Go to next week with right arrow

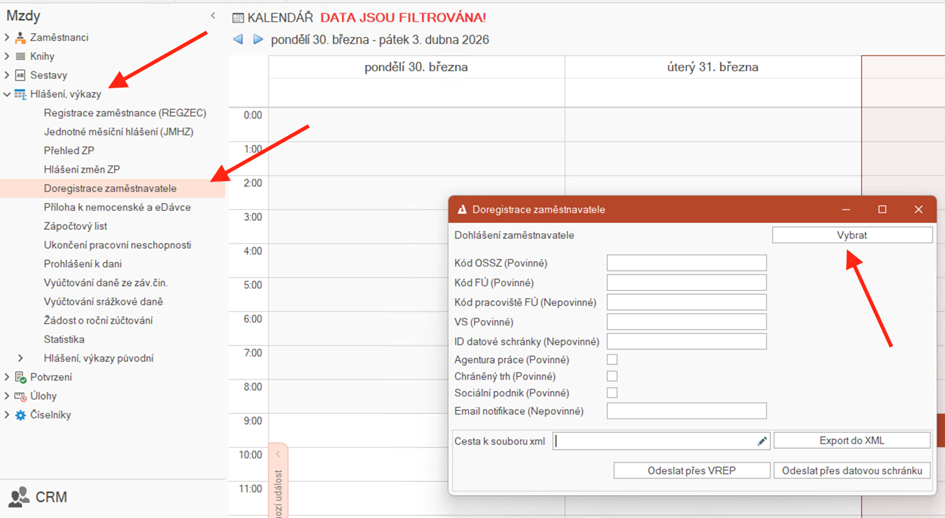258,40
